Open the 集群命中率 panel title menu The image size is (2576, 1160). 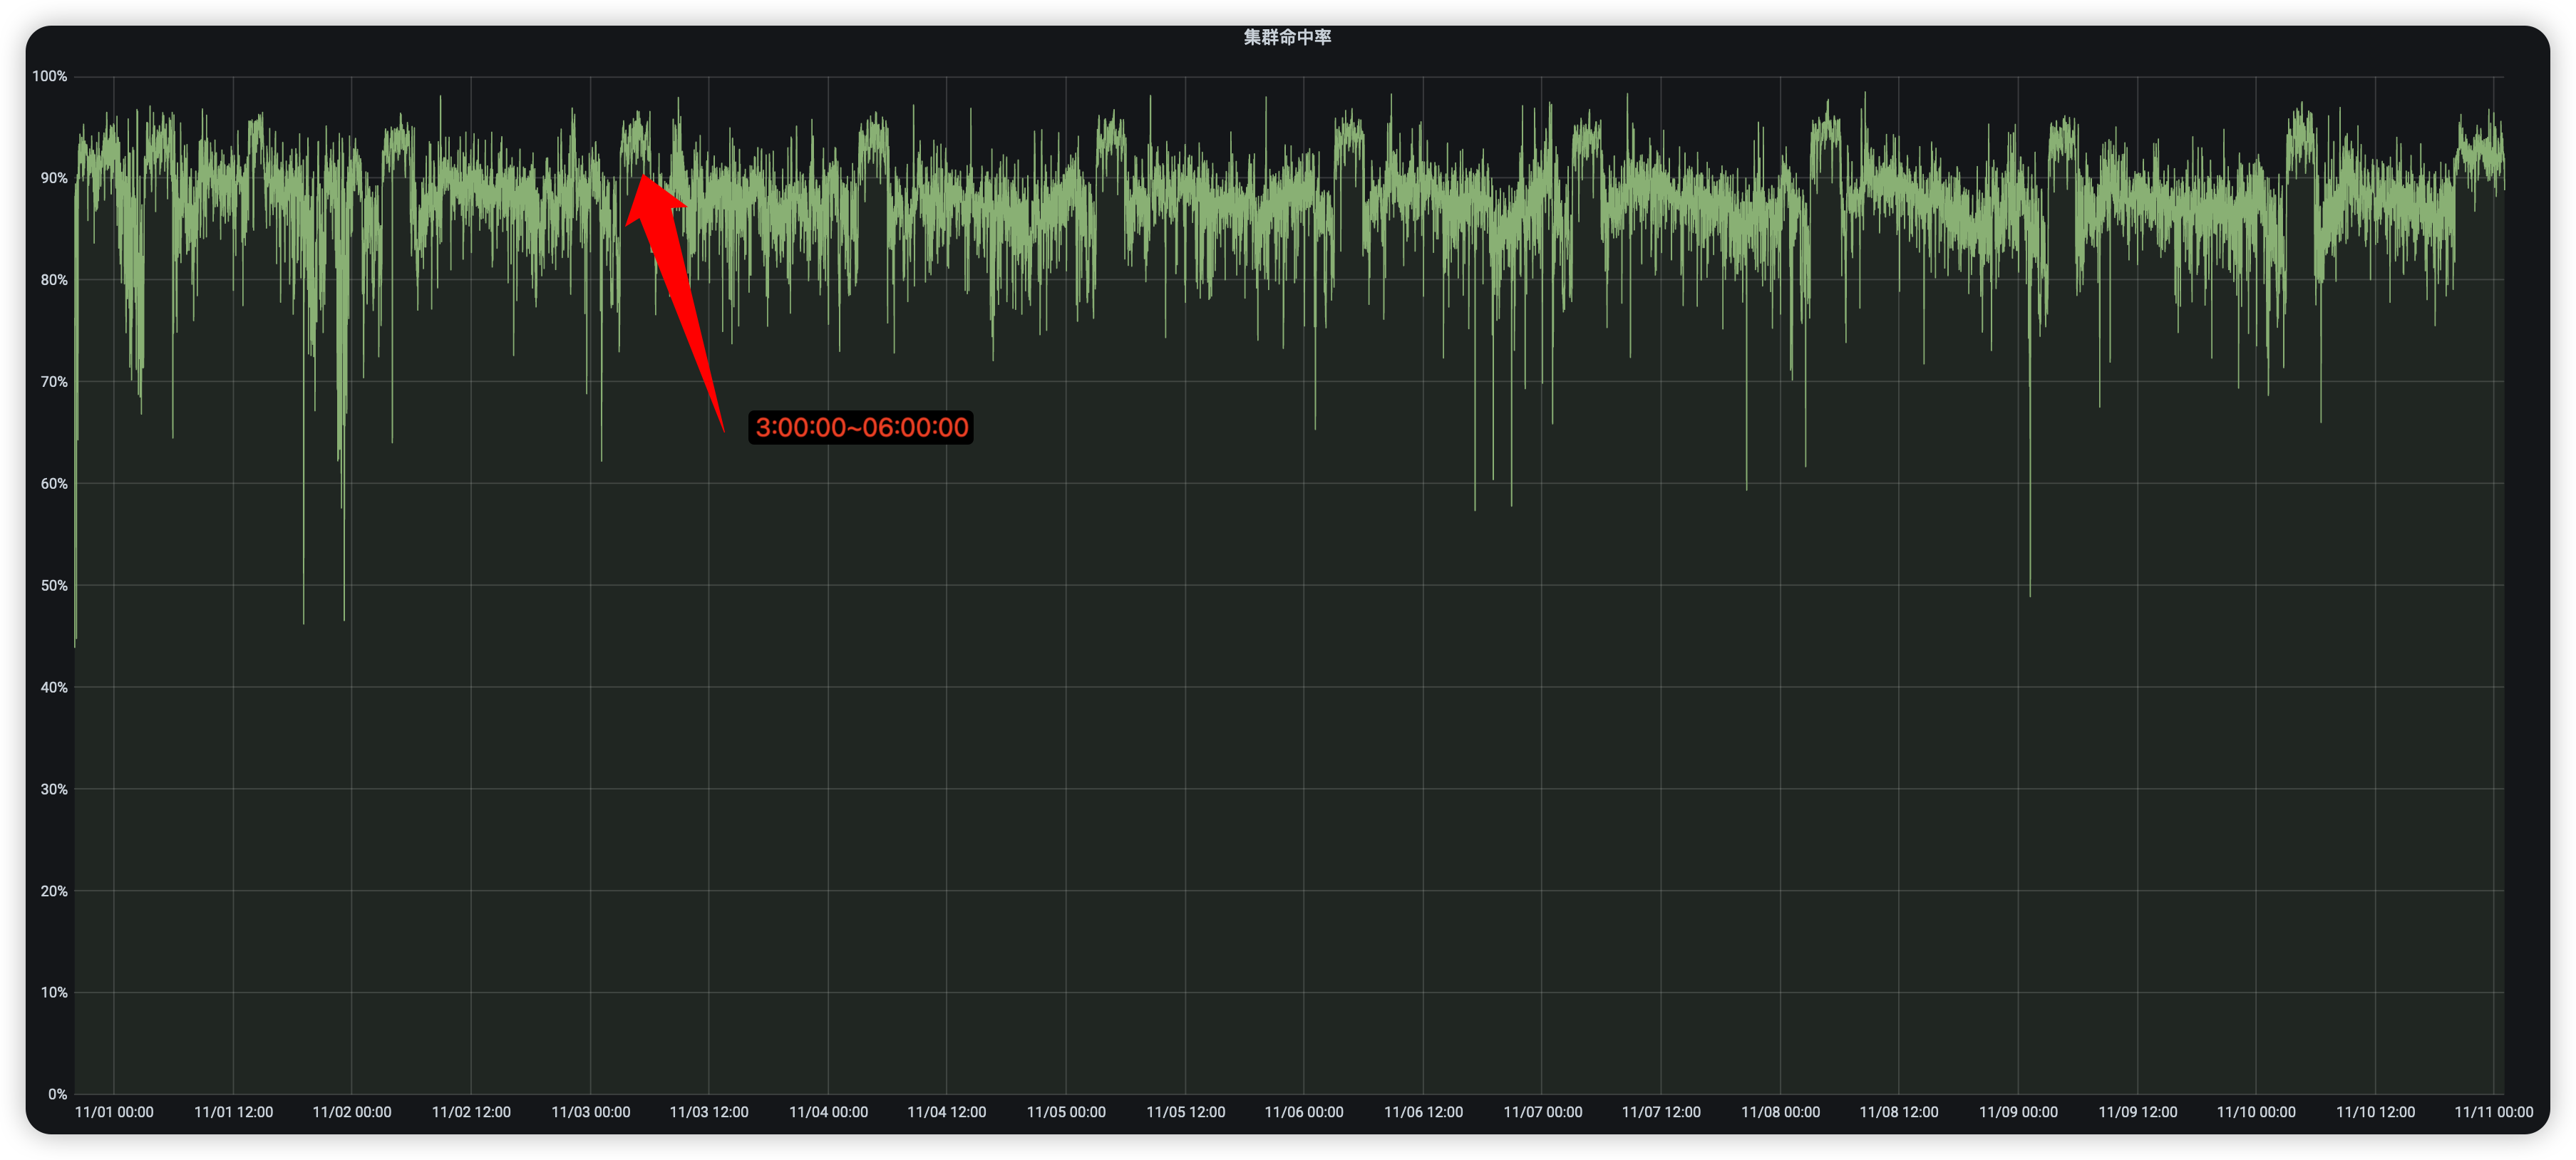tap(1287, 37)
